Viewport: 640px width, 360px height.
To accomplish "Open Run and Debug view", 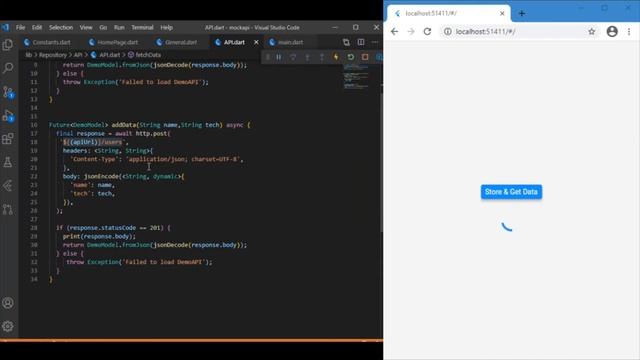I will [x=8, y=116].
